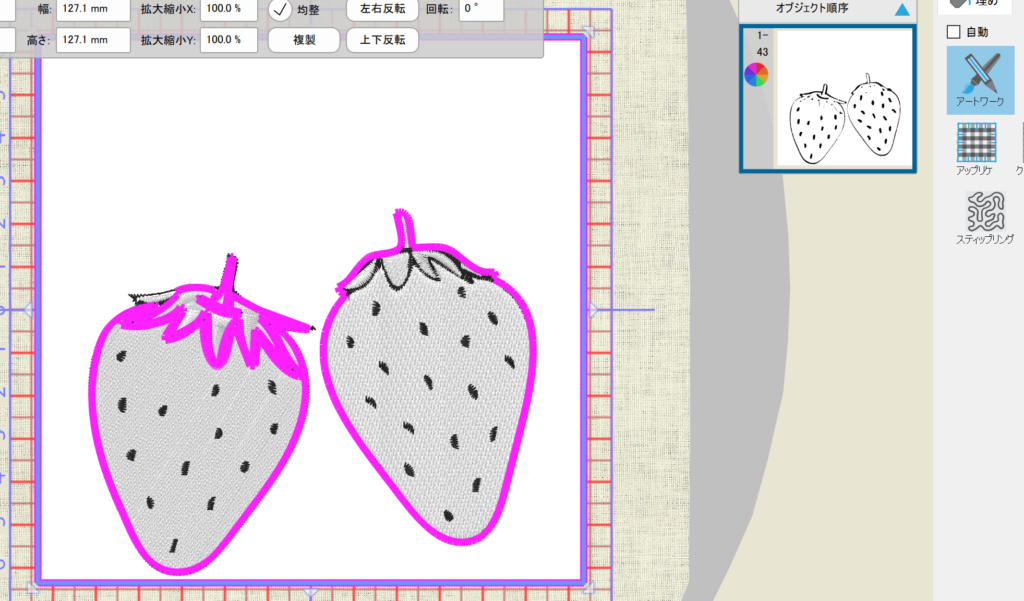Choose the スティップリング stippling tool
Viewport: 1024px width, 601px height.
click(985, 215)
